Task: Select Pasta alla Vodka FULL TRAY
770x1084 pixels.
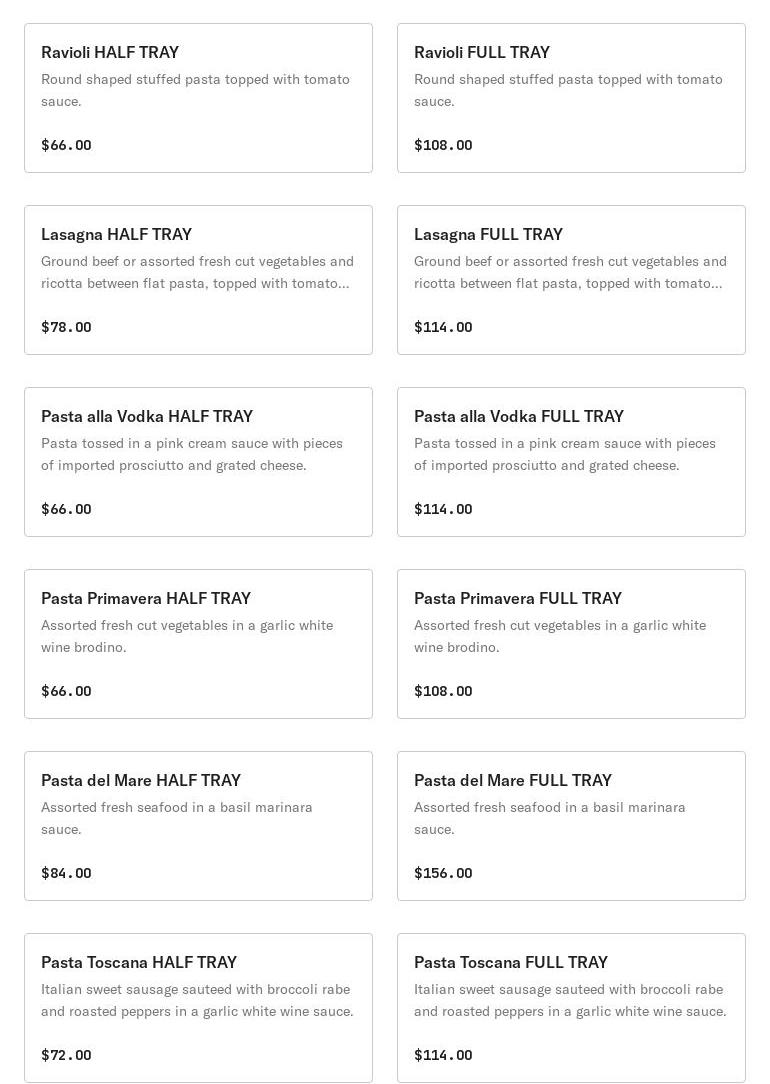Action: click(x=571, y=462)
